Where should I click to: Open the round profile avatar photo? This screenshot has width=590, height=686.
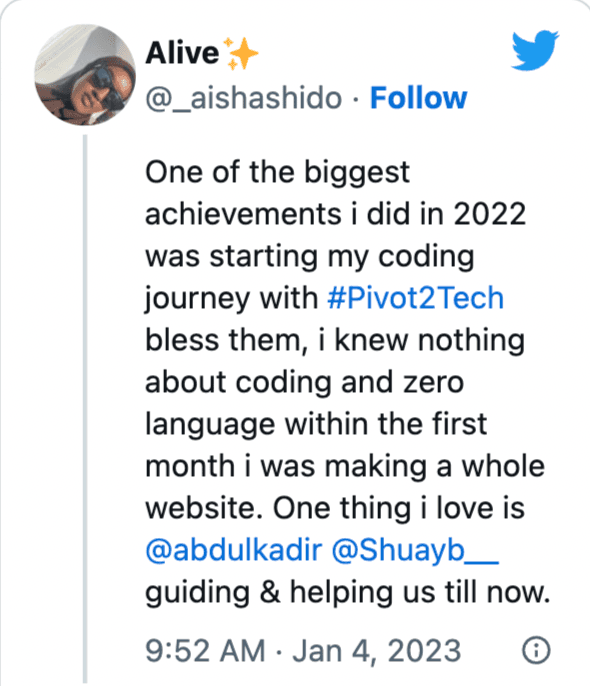[85, 75]
